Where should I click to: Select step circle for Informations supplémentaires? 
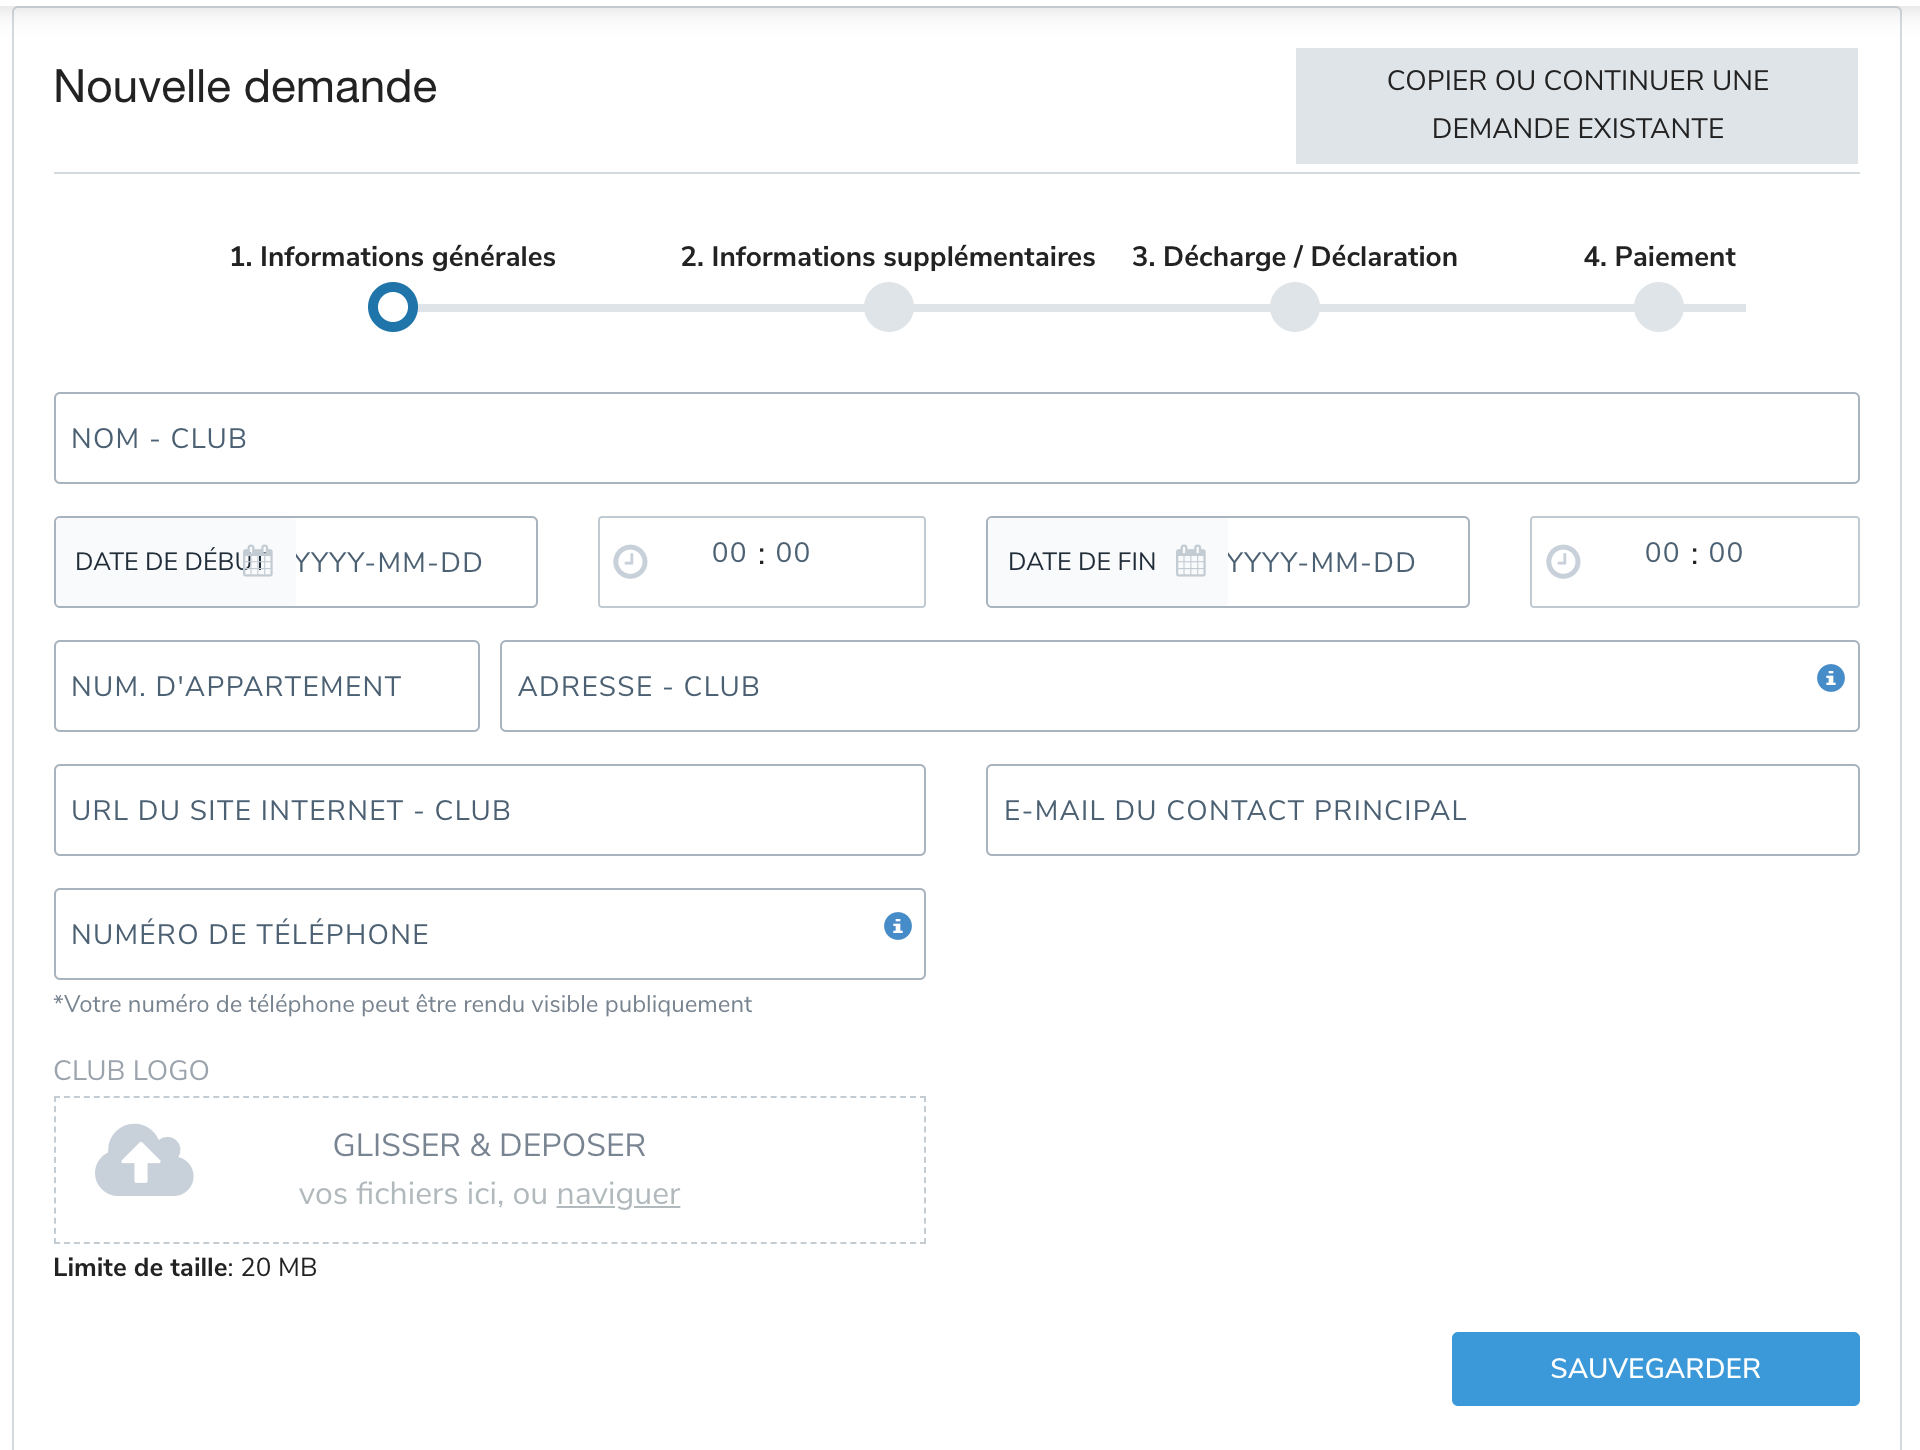[889, 307]
